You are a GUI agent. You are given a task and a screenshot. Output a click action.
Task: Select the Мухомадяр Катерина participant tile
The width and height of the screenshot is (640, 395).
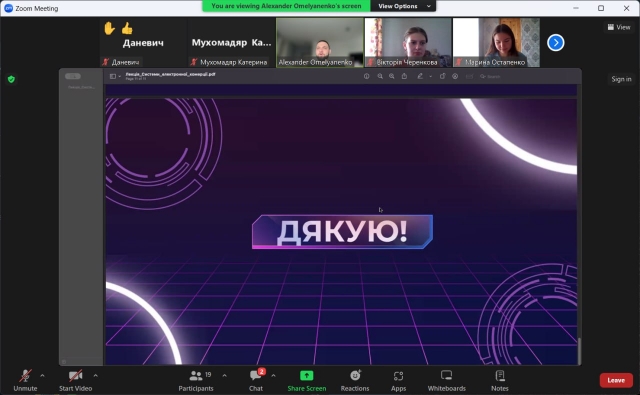231,42
